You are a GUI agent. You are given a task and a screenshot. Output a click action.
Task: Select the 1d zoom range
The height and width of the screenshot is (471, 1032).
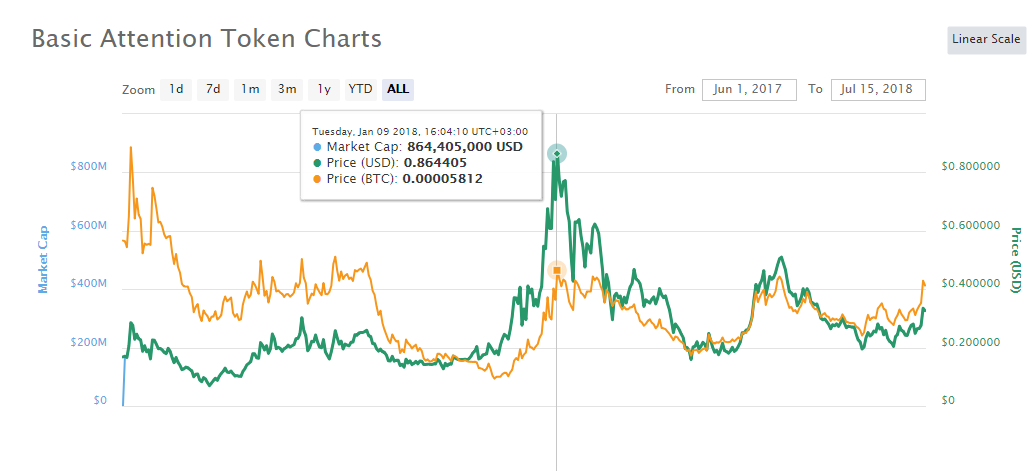tap(176, 89)
